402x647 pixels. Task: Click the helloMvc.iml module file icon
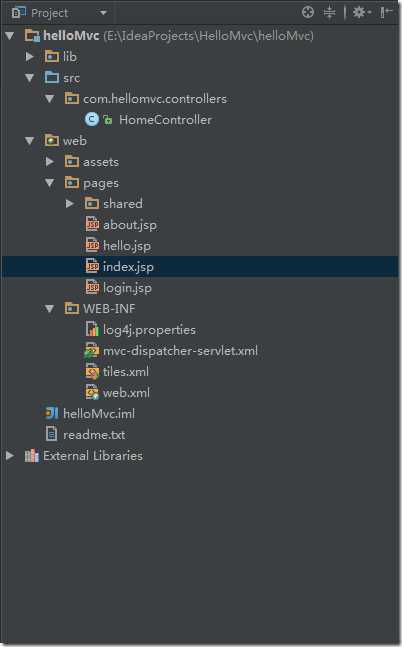[52, 413]
